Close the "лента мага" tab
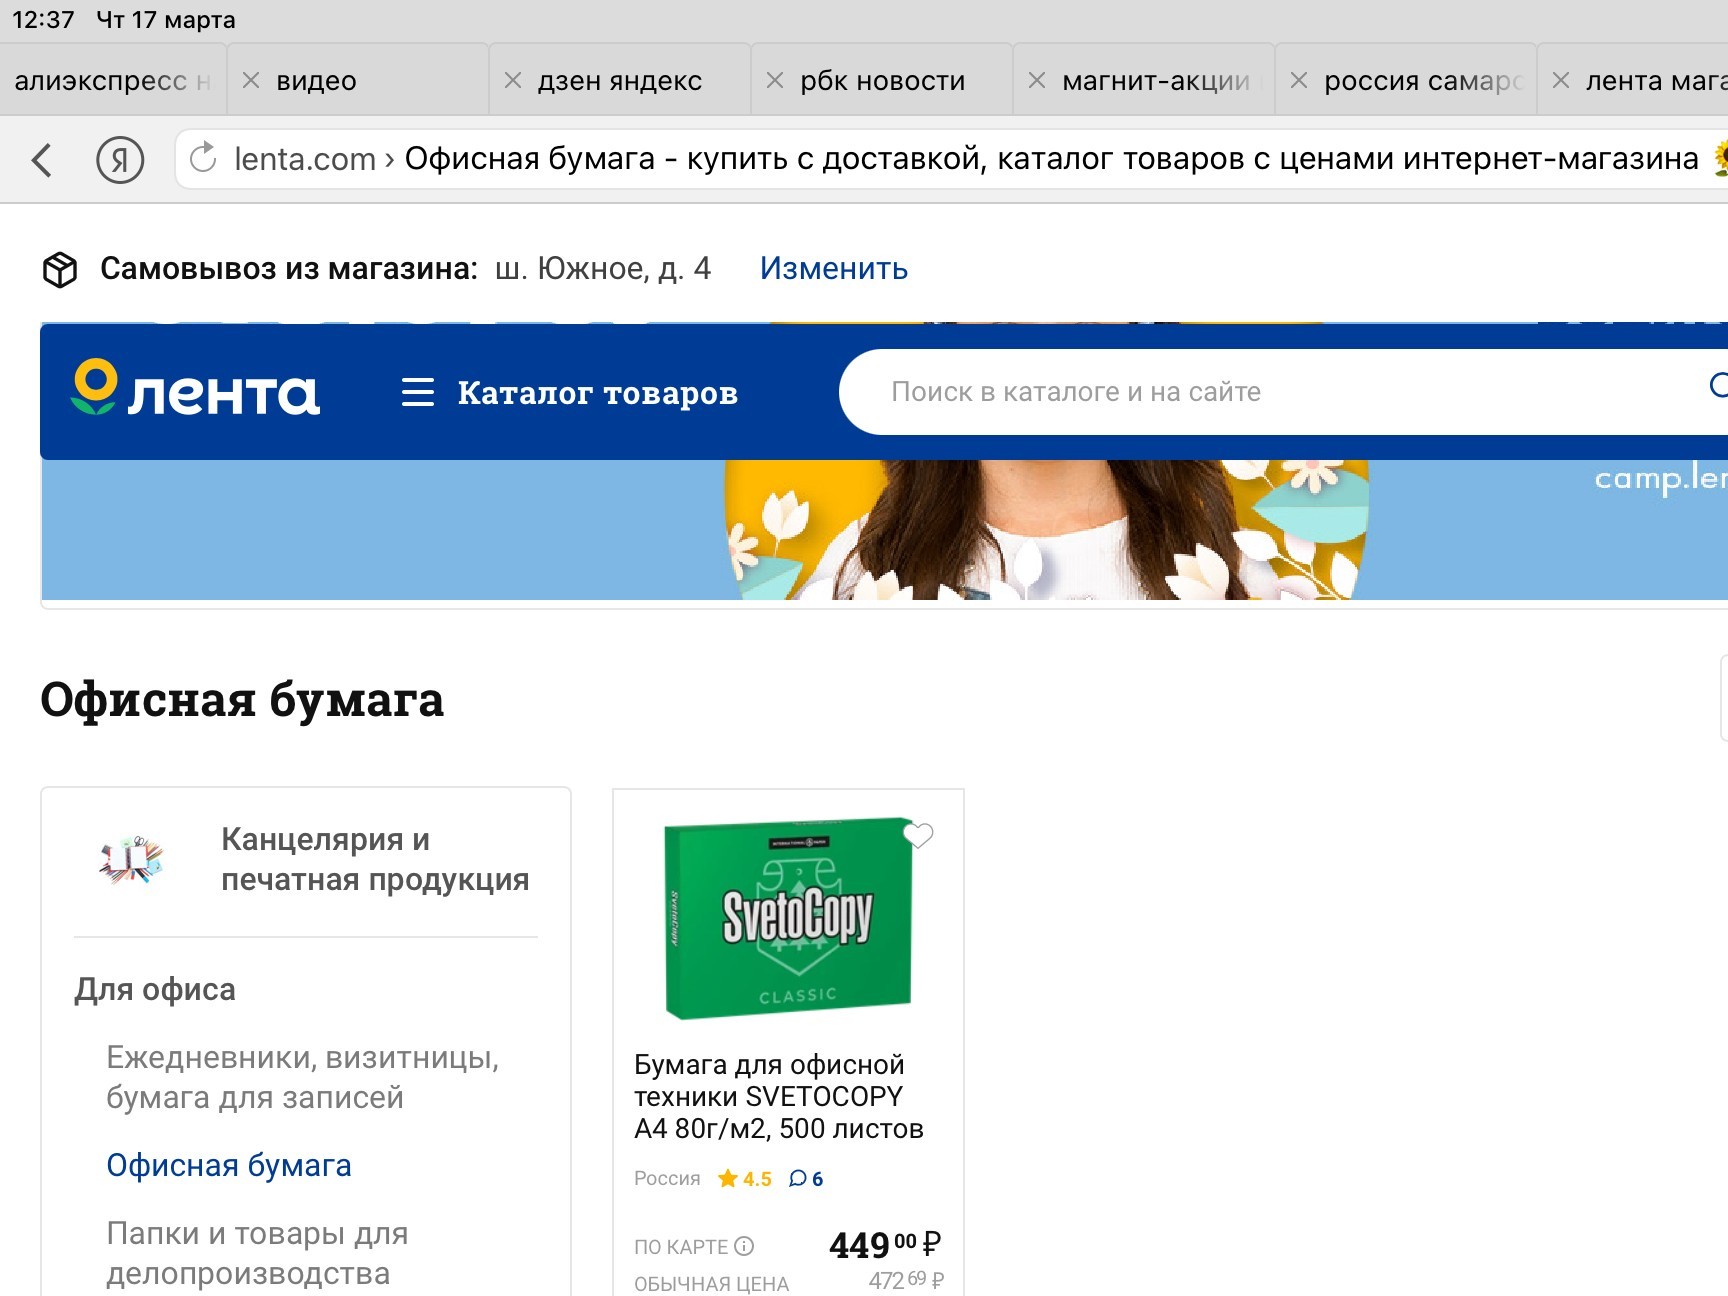Screen dimensions: 1728x1296 click(1561, 80)
